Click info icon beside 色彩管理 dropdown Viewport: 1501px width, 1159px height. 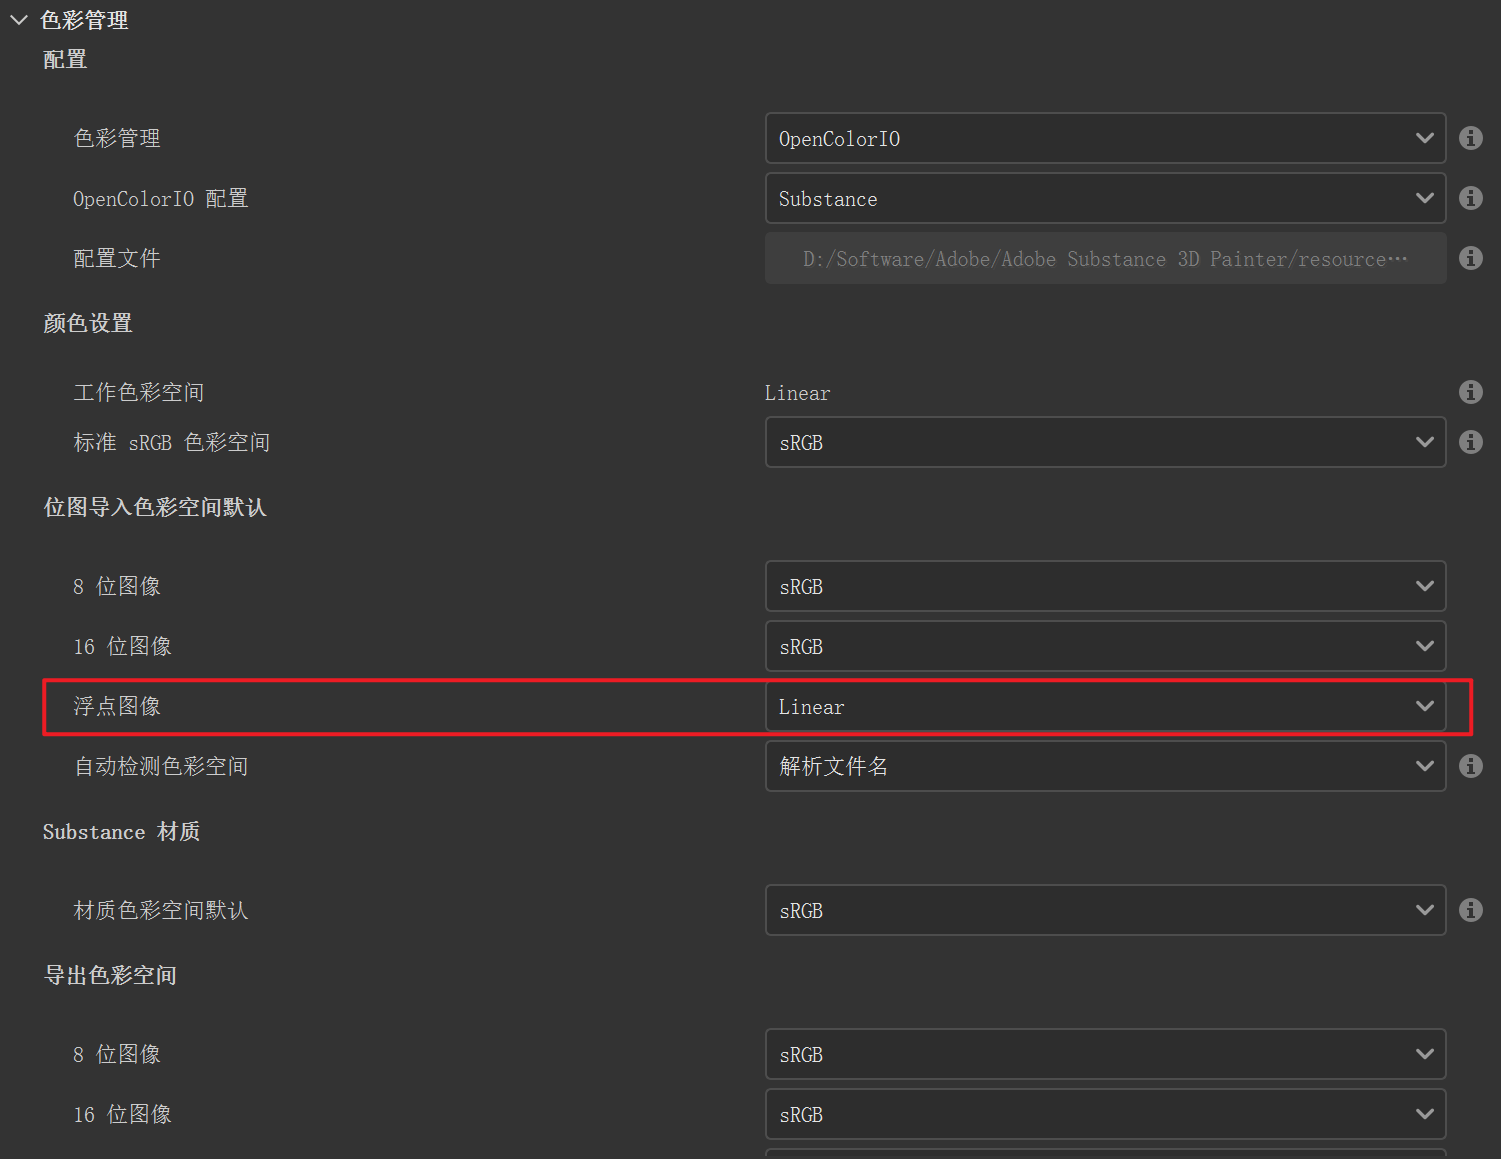pyautogui.click(x=1470, y=138)
